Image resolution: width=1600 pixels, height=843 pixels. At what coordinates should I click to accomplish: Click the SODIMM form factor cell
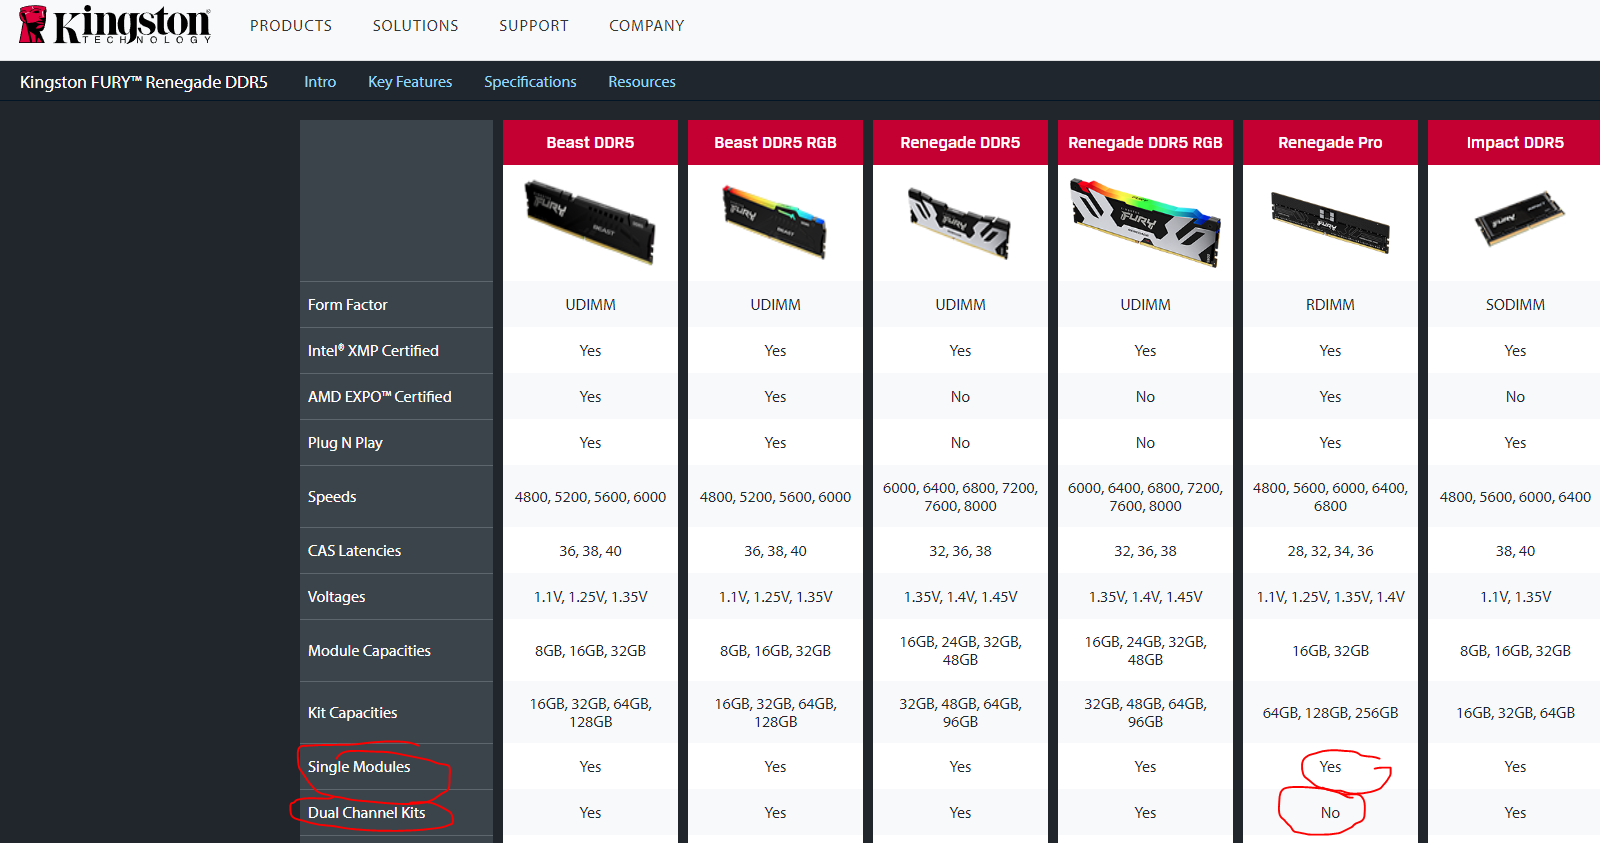(1514, 305)
